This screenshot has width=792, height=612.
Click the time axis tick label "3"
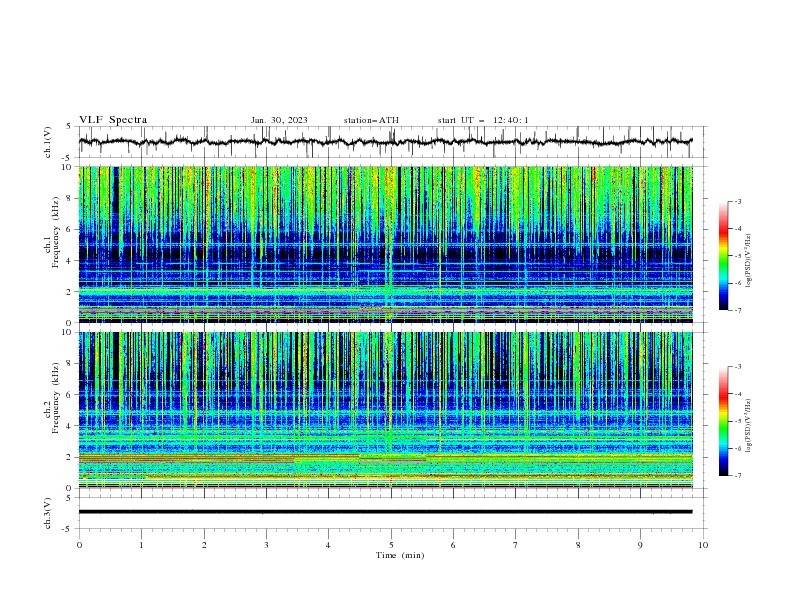point(266,545)
